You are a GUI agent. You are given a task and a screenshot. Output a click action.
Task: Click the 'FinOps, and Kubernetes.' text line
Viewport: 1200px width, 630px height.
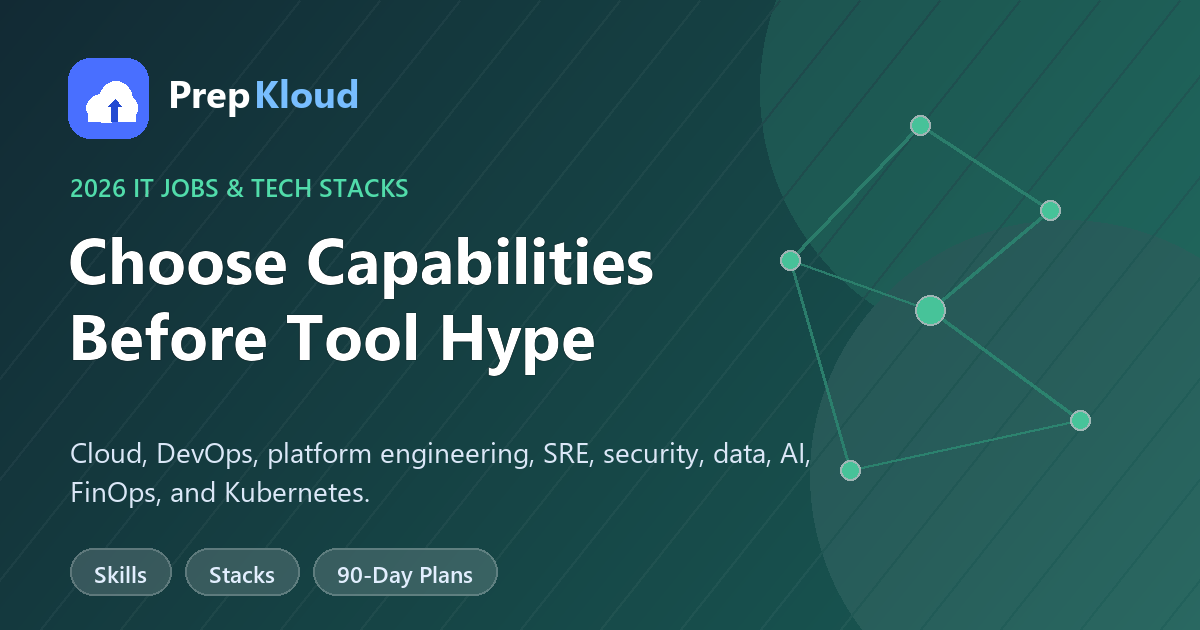(x=220, y=493)
